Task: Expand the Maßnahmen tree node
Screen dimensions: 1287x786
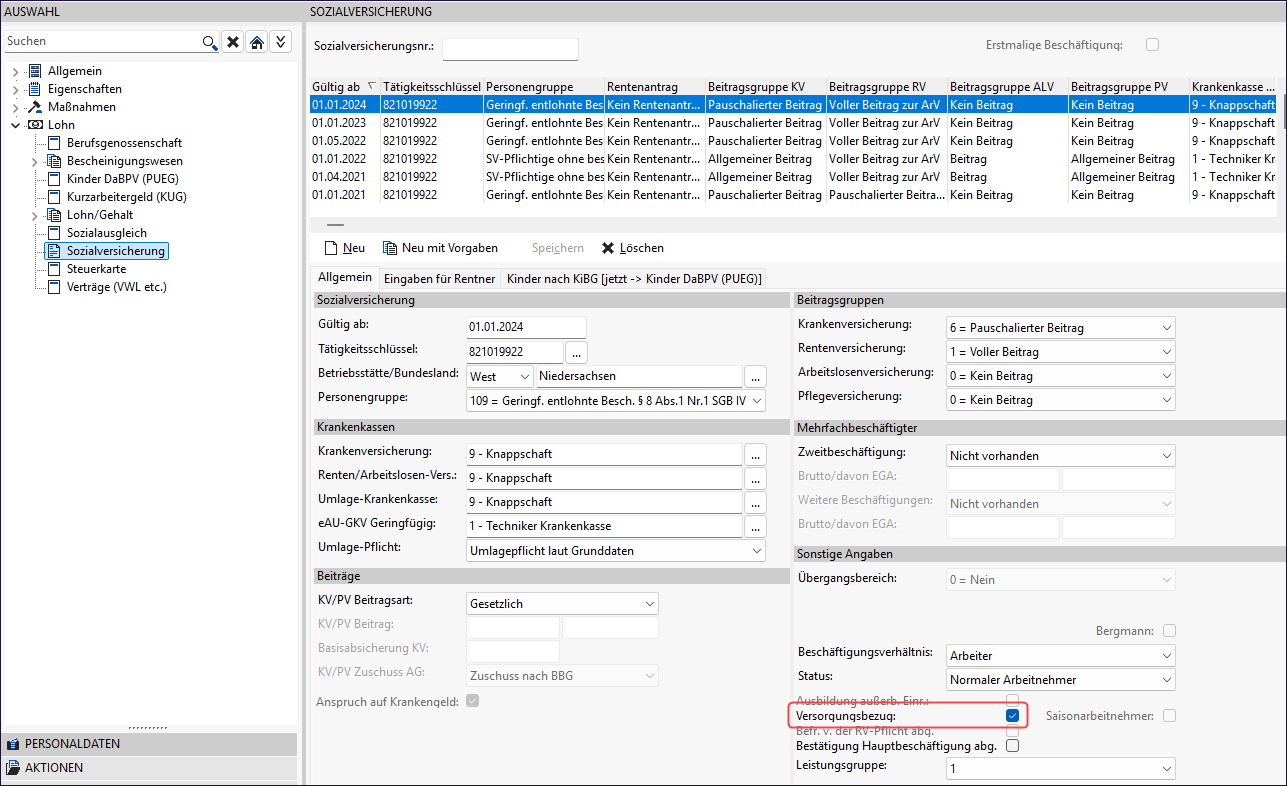Action: pos(15,107)
